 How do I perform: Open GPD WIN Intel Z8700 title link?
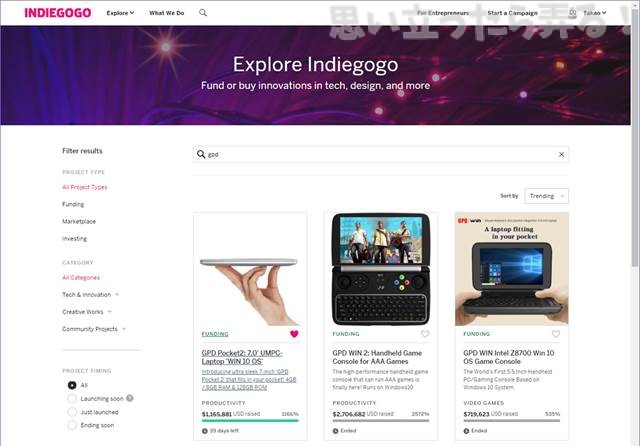click(509, 357)
